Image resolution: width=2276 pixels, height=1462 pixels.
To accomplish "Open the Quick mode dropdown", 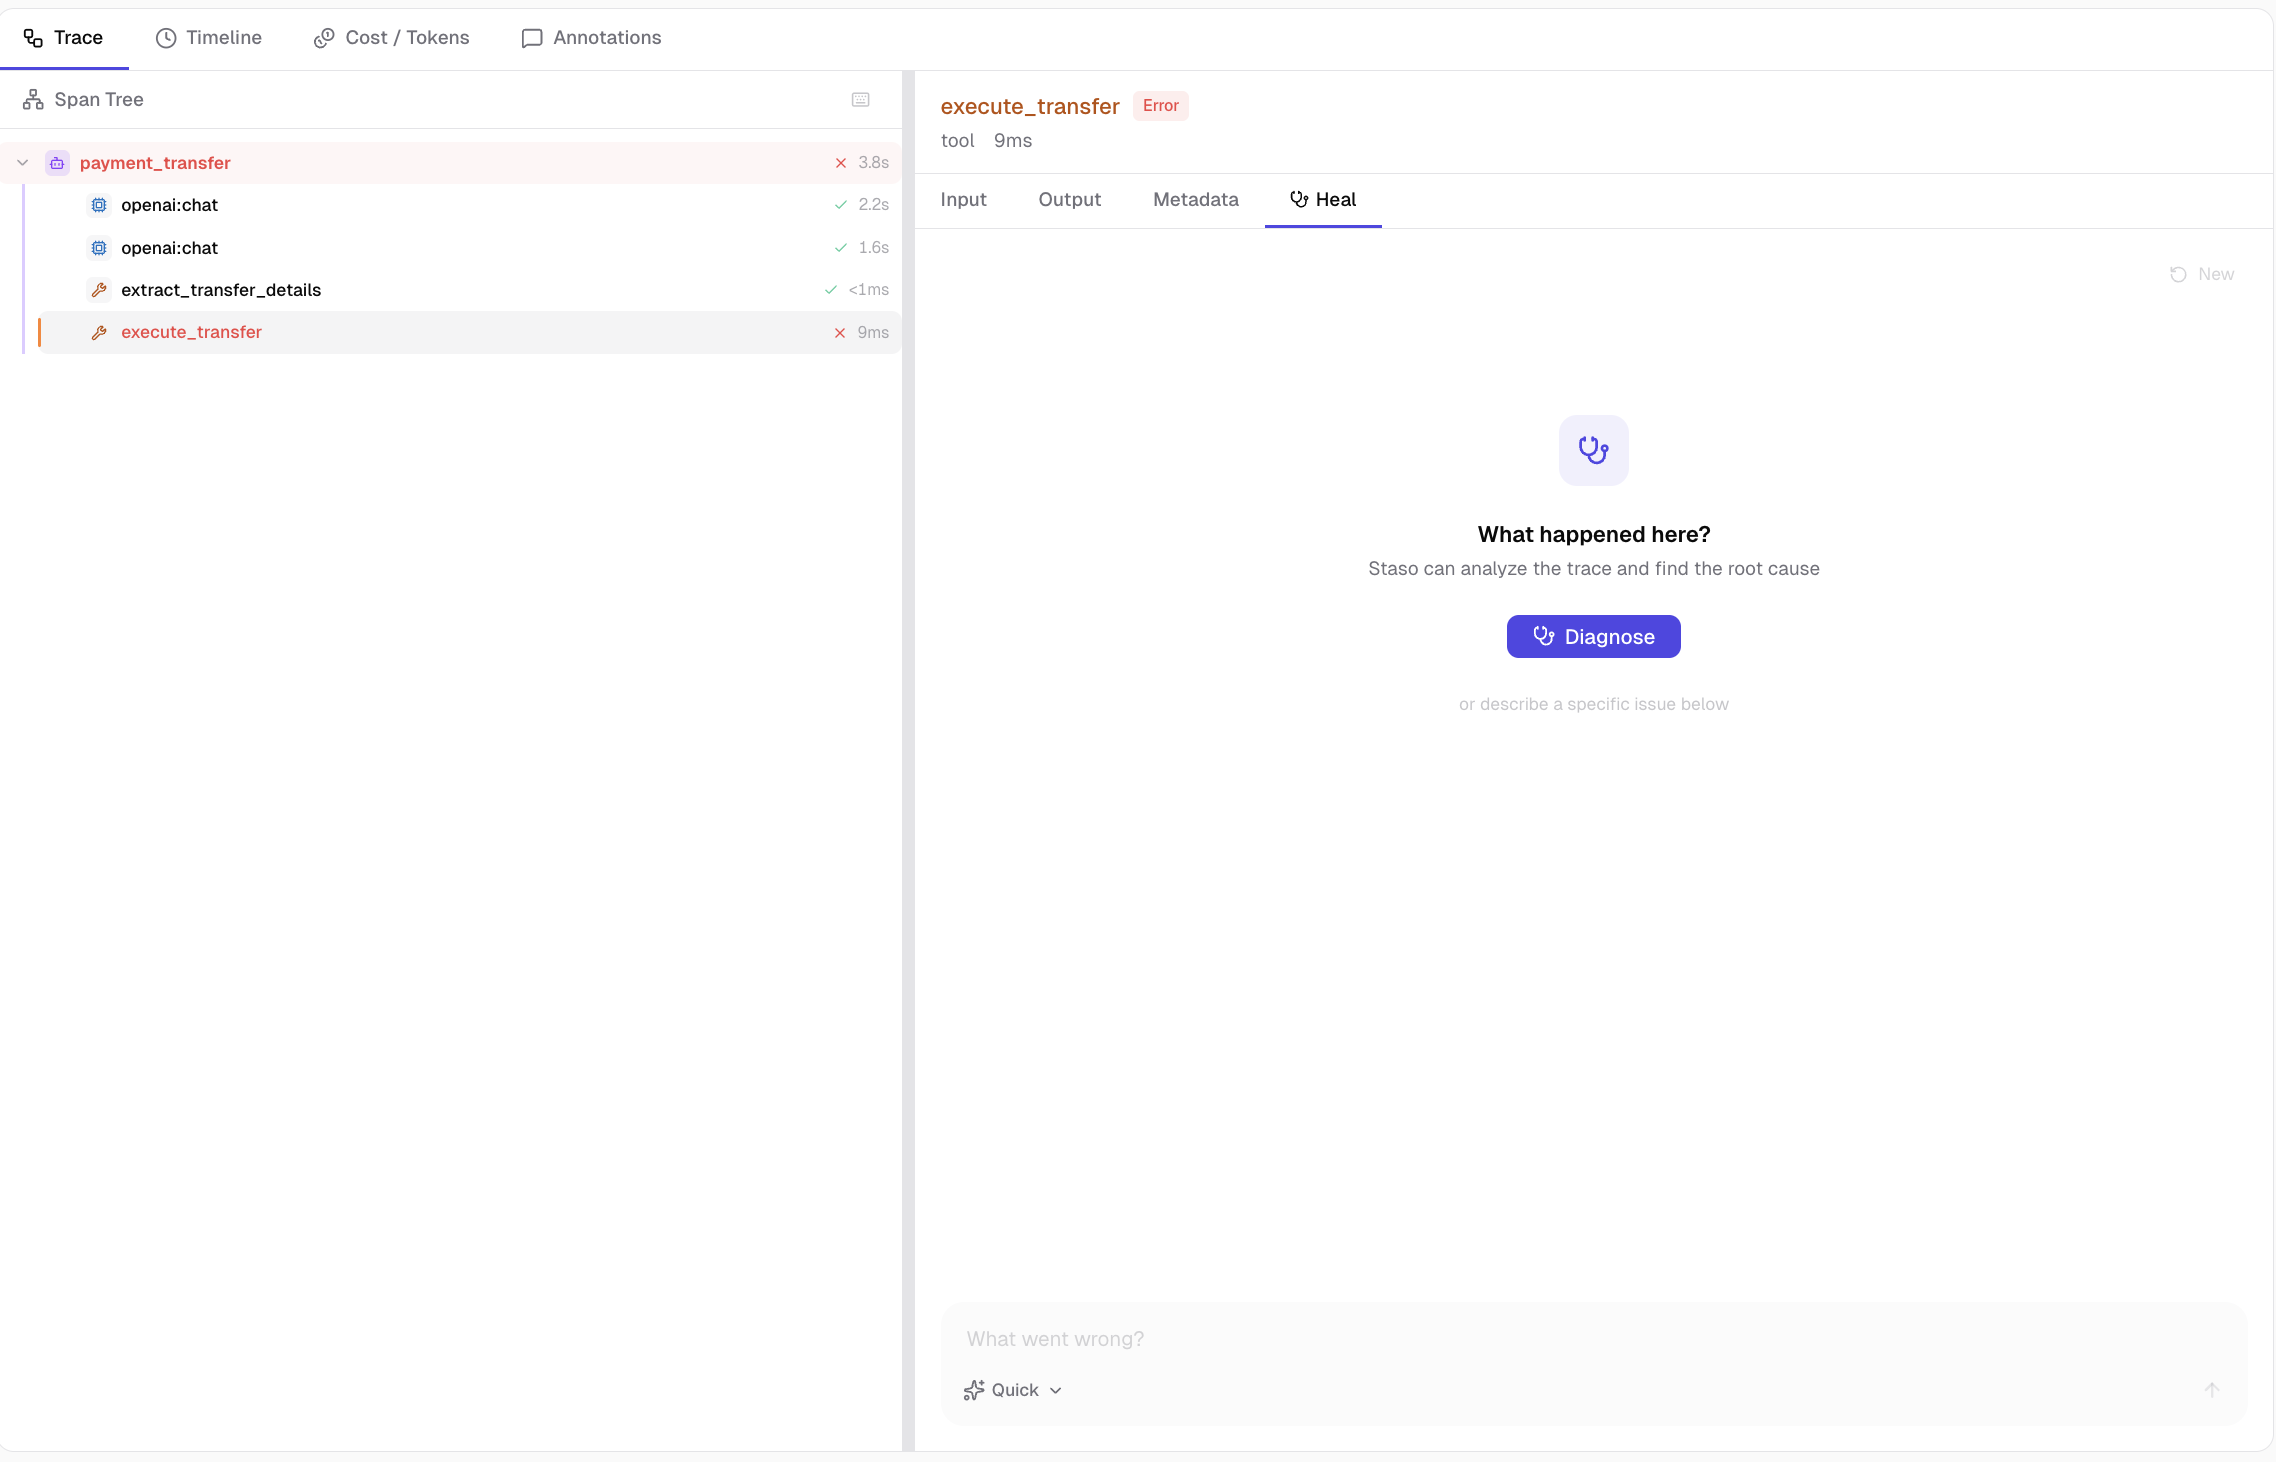I will (1013, 1390).
